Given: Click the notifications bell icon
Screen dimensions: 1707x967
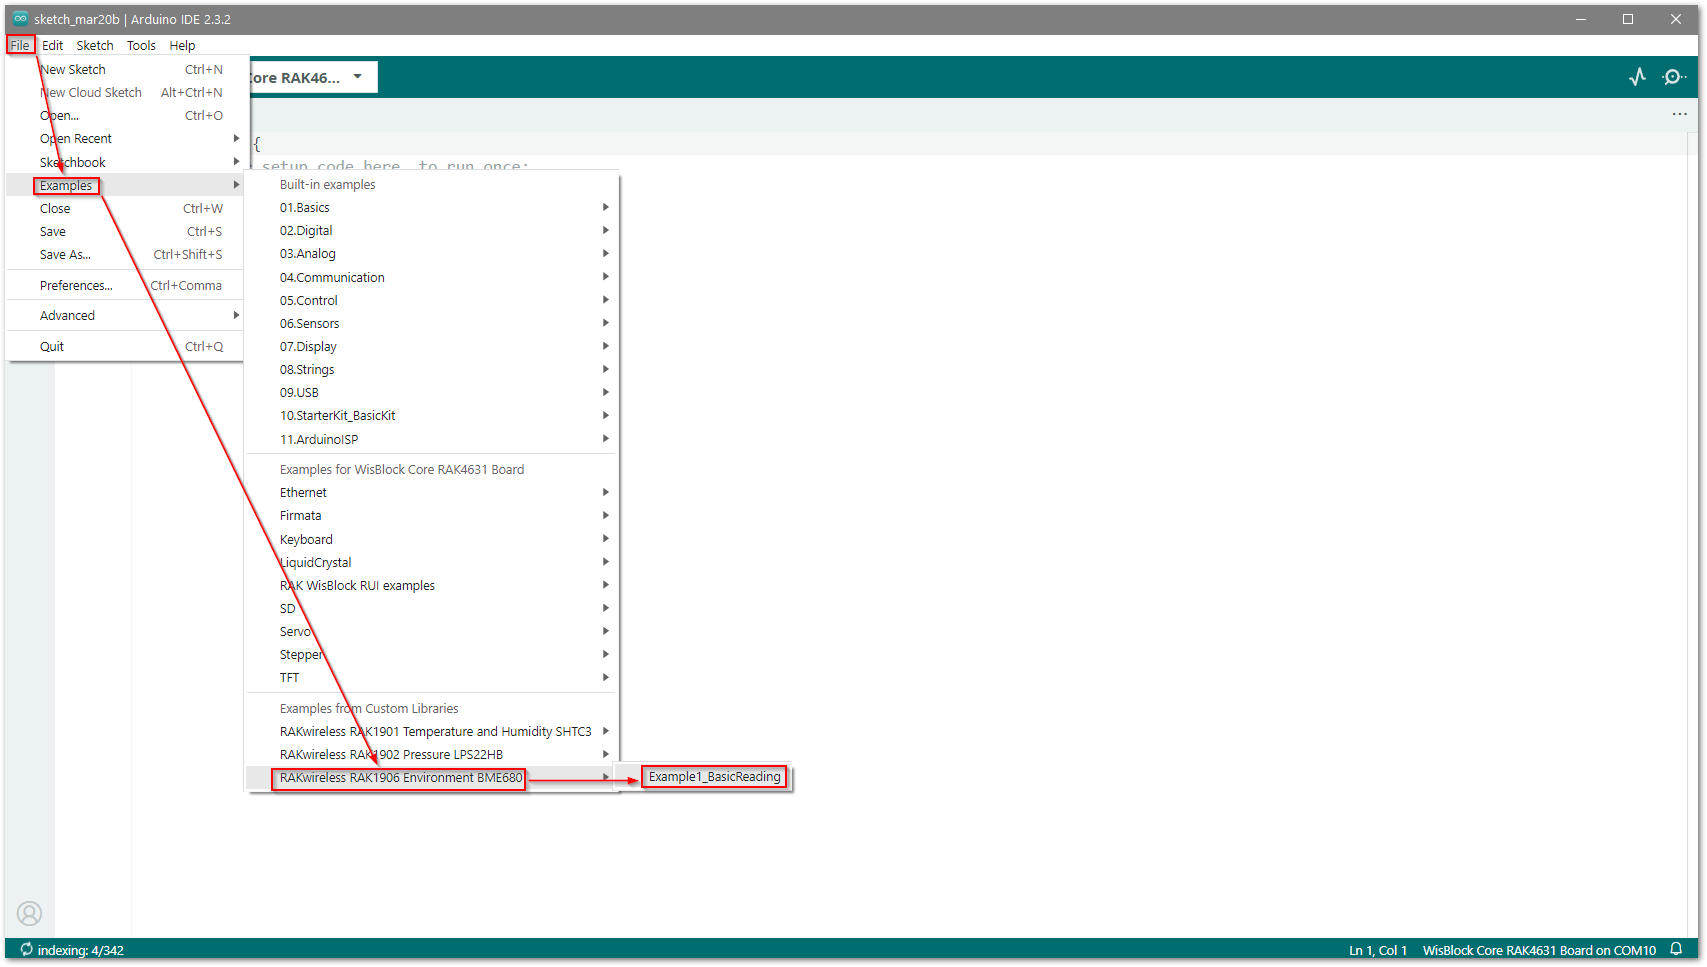Looking at the screenshot, I should 1676,950.
